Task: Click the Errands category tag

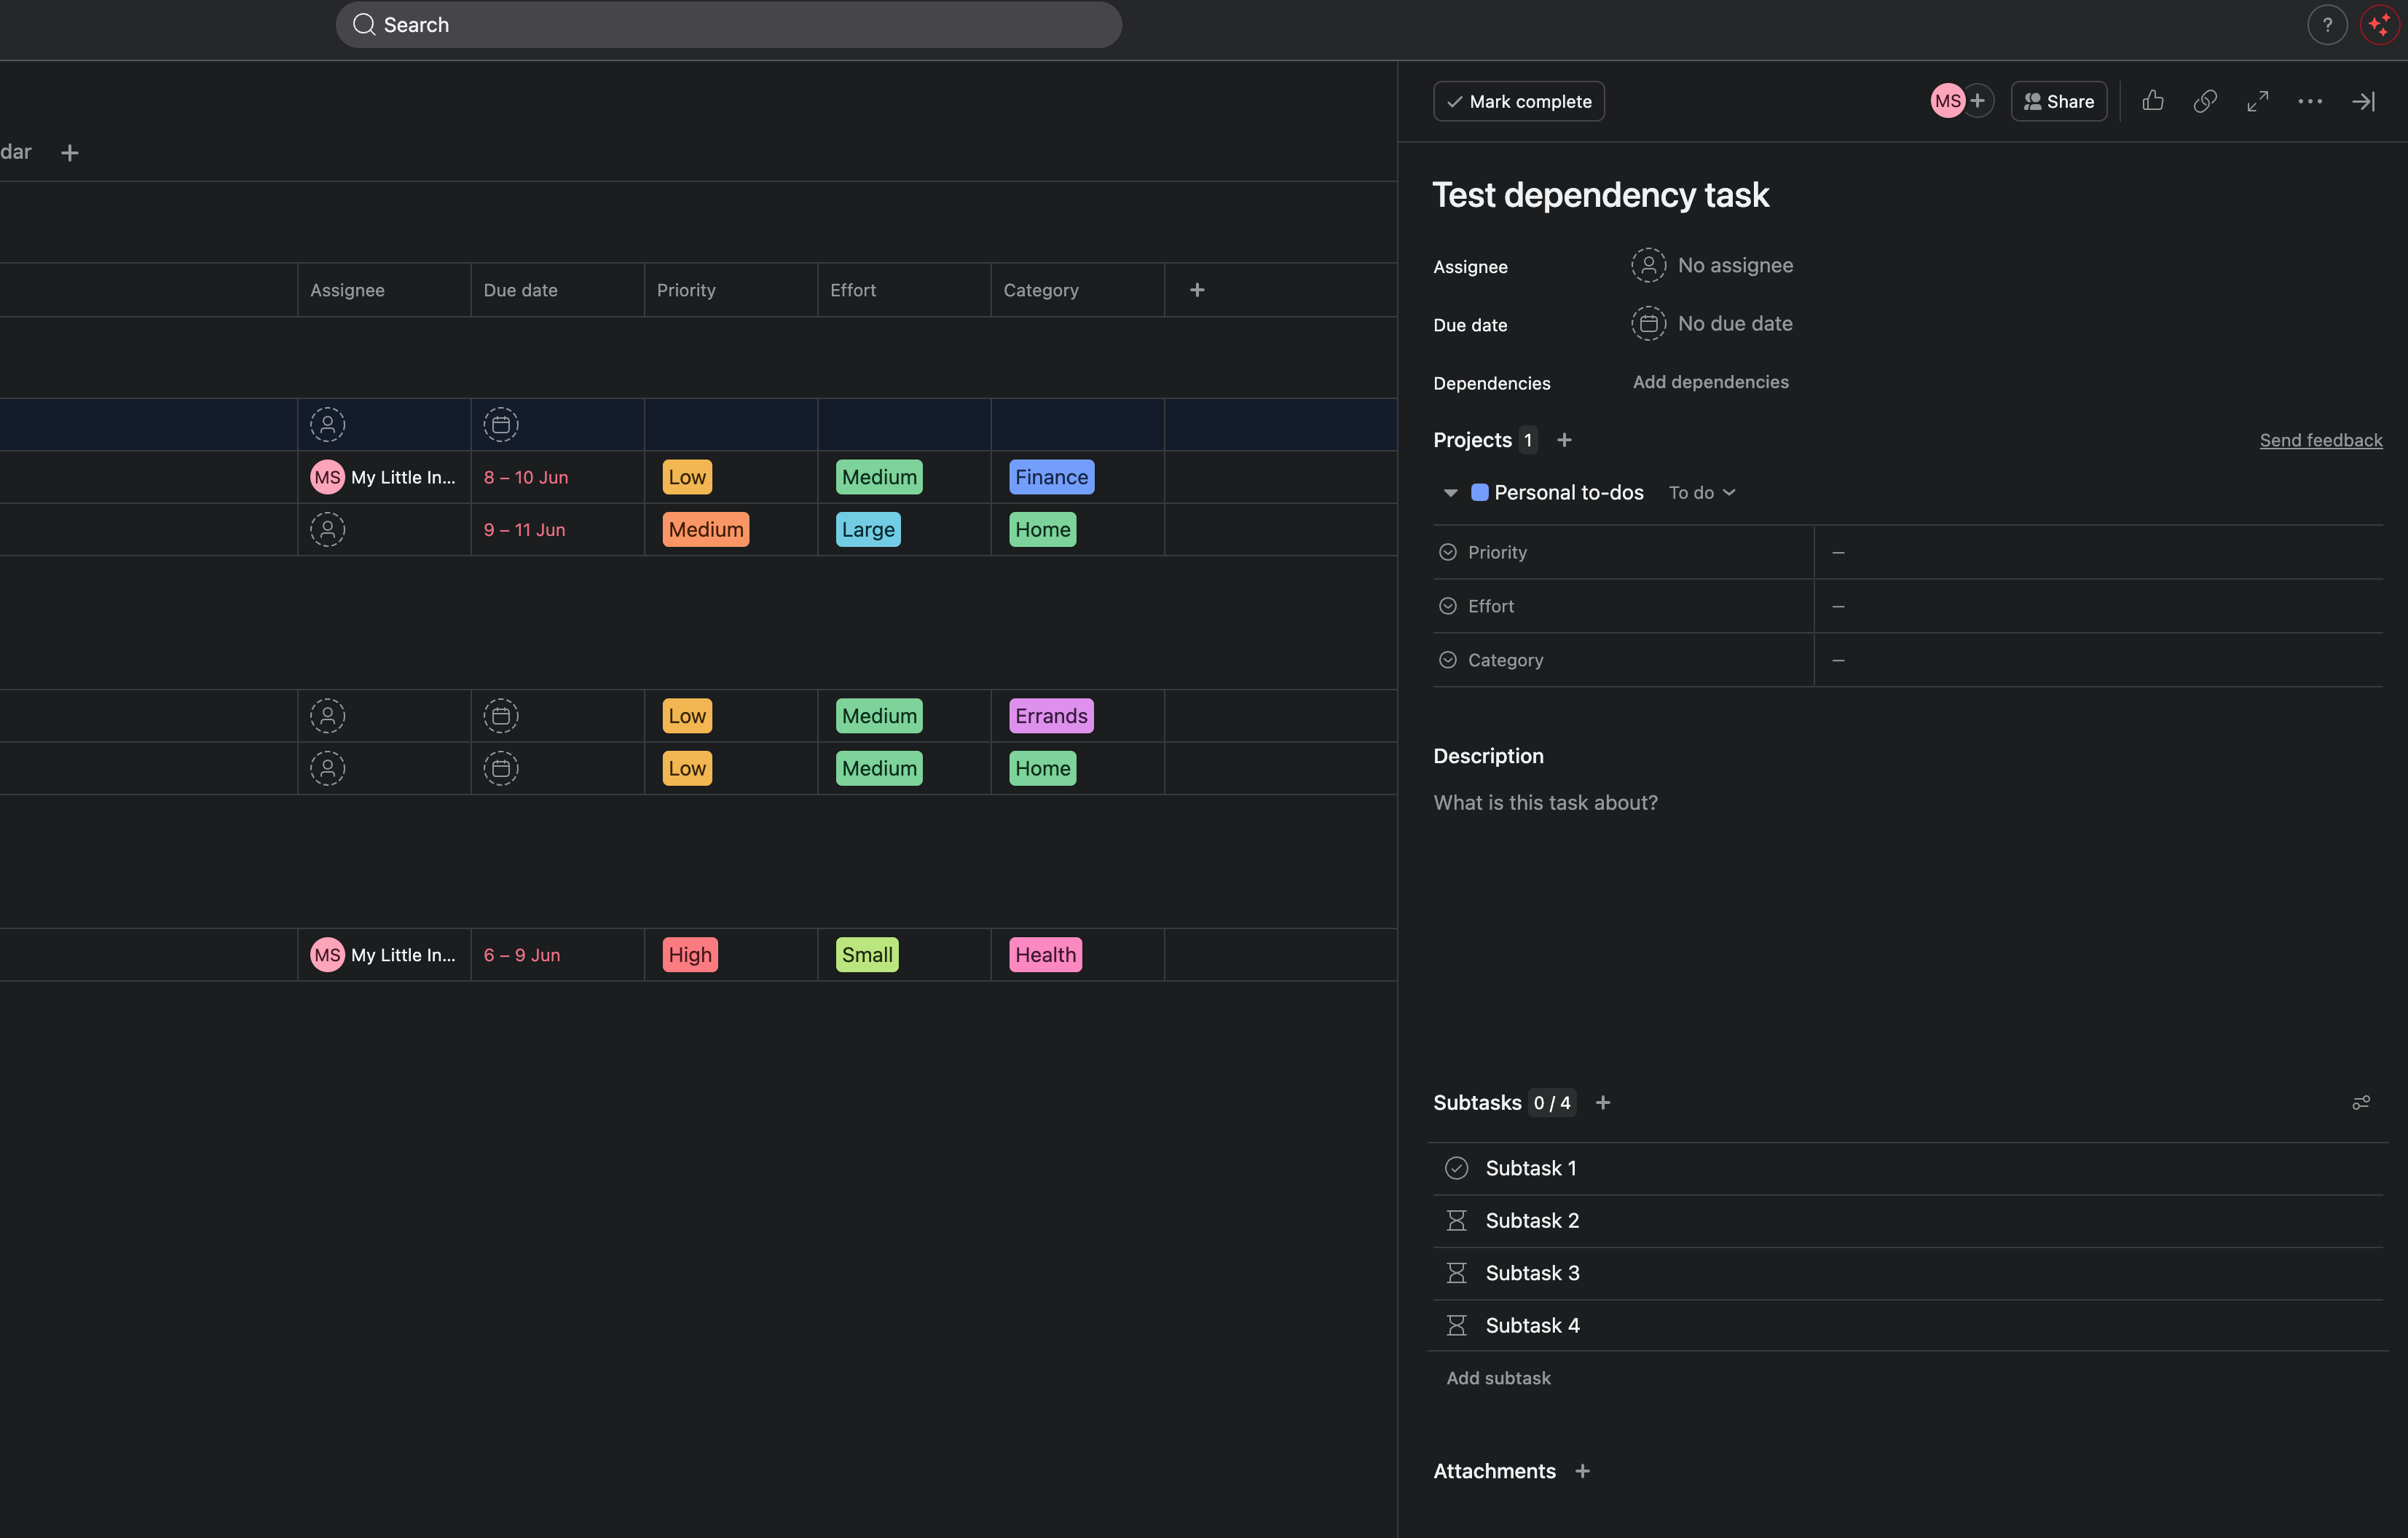Action: pyautogui.click(x=1051, y=716)
